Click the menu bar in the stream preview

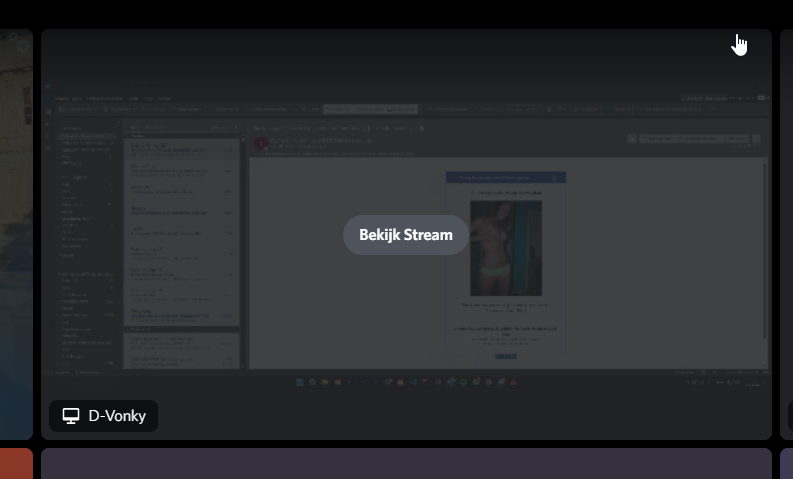(x=110, y=98)
